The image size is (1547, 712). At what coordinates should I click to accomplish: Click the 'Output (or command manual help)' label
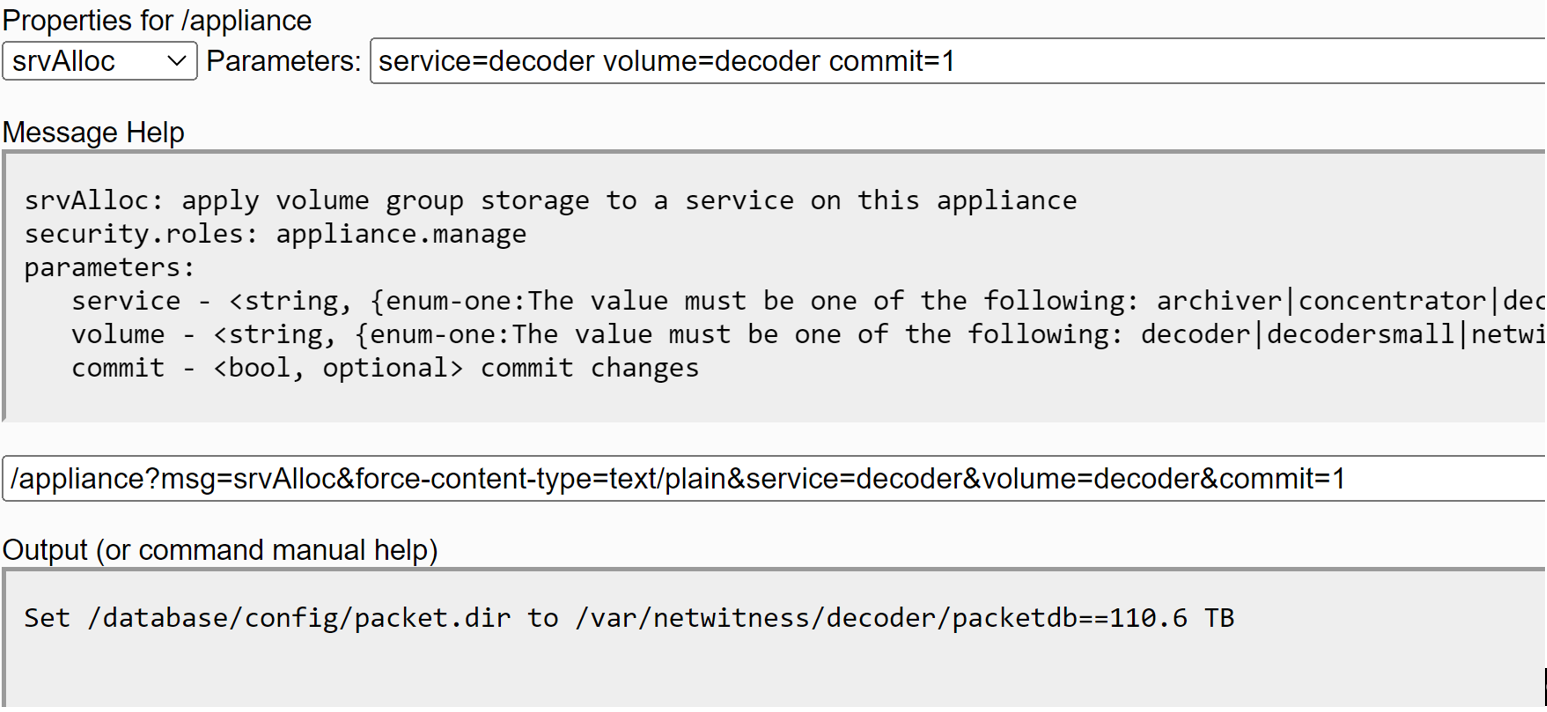[220, 550]
